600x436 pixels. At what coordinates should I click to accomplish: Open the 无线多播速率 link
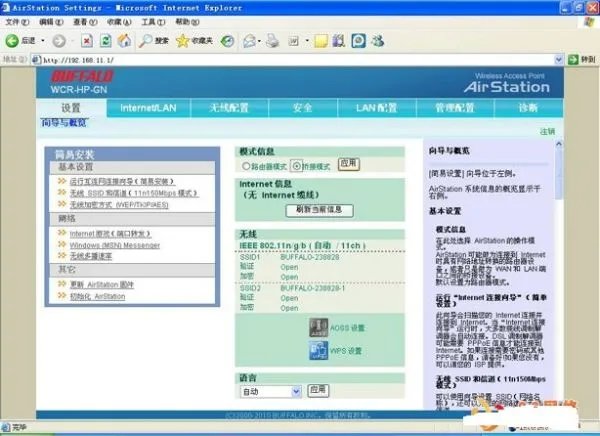(91, 256)
